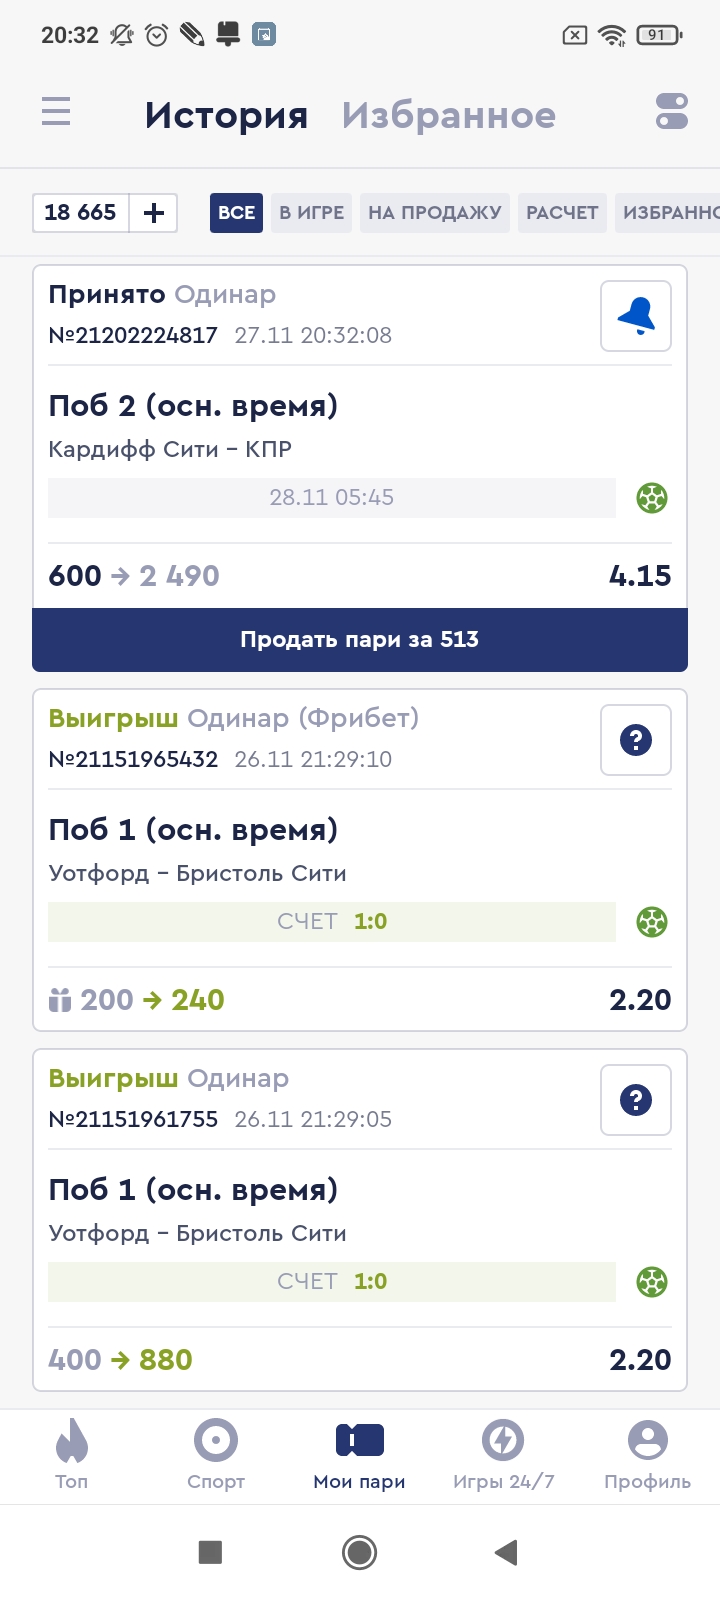Filter bets by НА ПРОДАЖУ

435,213
